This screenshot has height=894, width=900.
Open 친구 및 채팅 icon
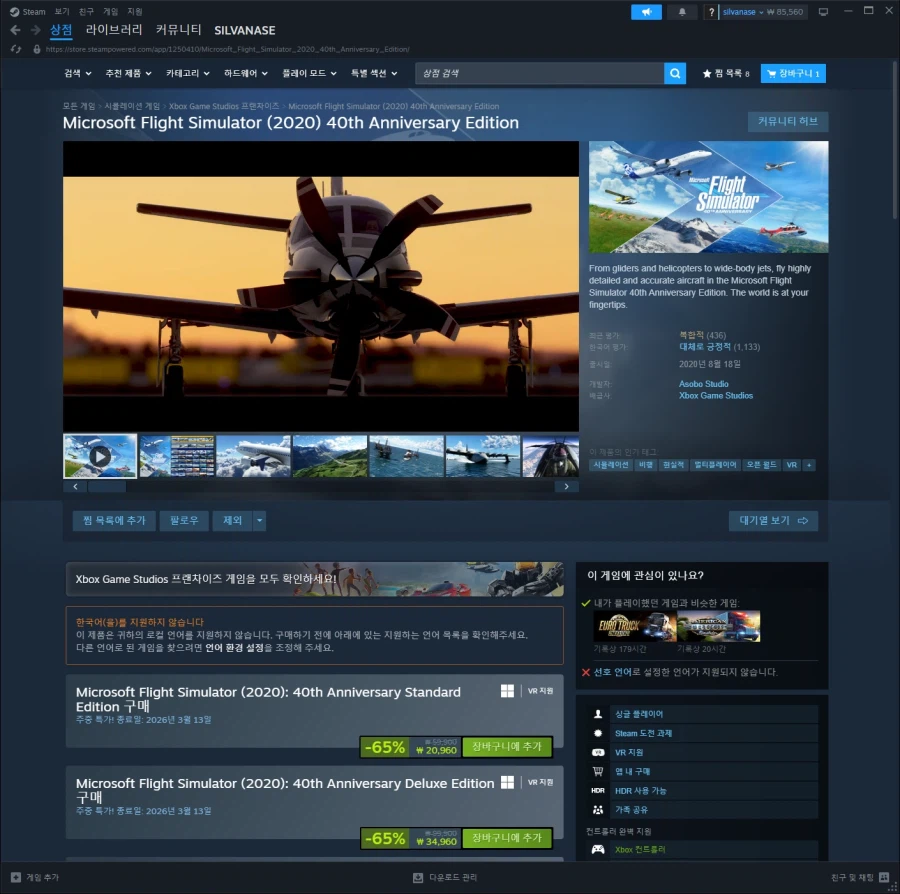884,877
